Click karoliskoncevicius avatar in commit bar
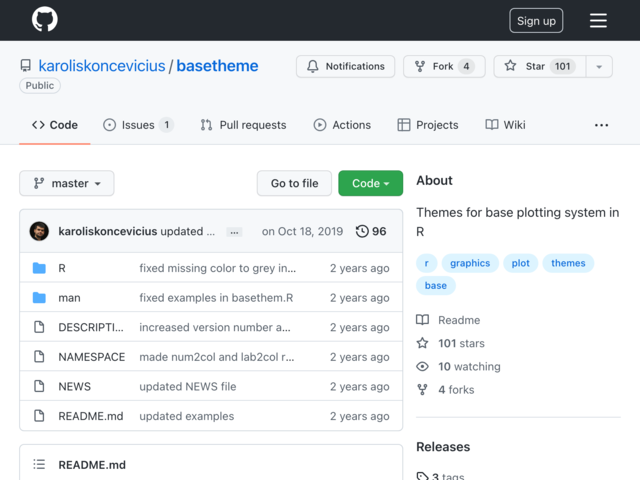 pyautogui.click(x=39, y=231)
